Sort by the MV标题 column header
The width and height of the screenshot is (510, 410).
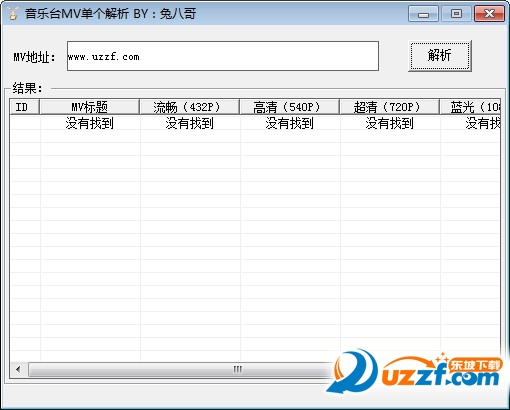pyautogui.click(x=89, y=107)
